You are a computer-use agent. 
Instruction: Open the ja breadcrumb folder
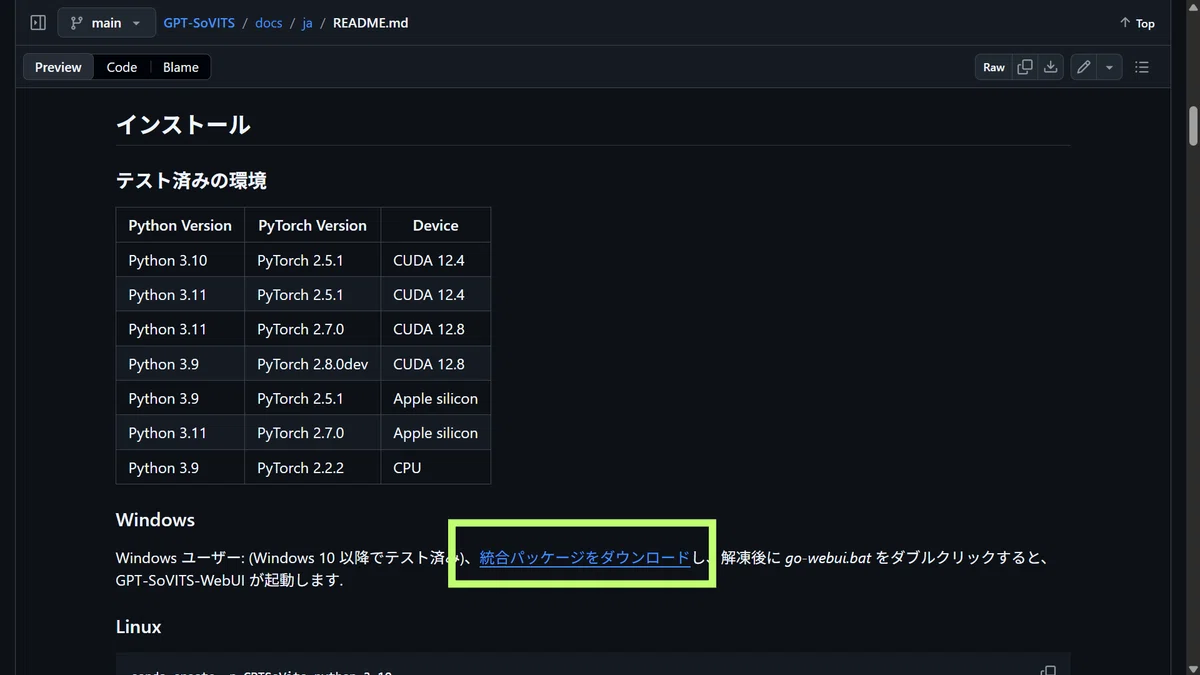307,23
